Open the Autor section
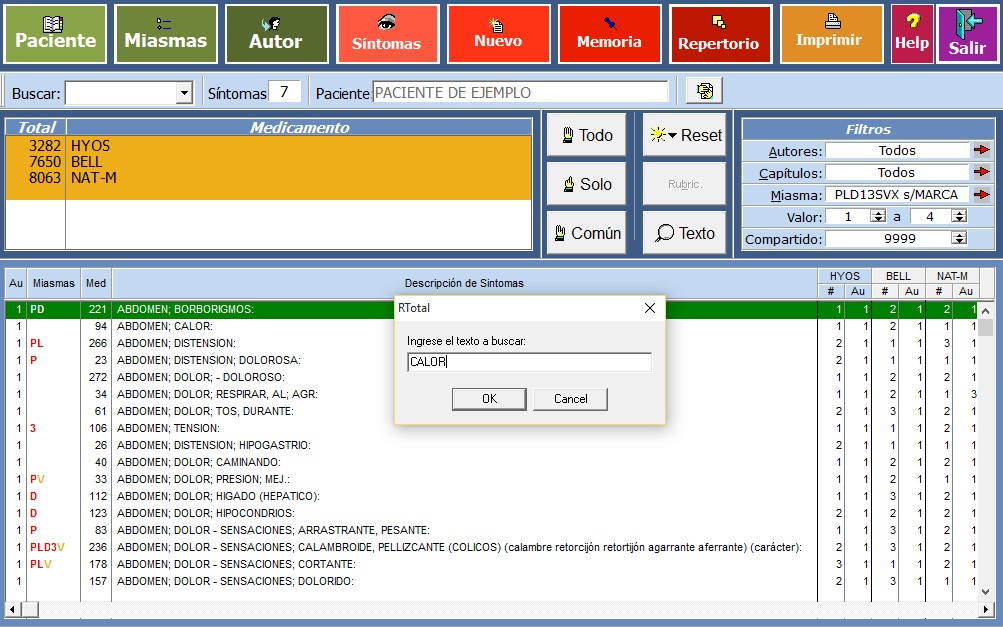Image resolution: width=1003 pixels, height=627 pixels. click(x=276, y=34)
